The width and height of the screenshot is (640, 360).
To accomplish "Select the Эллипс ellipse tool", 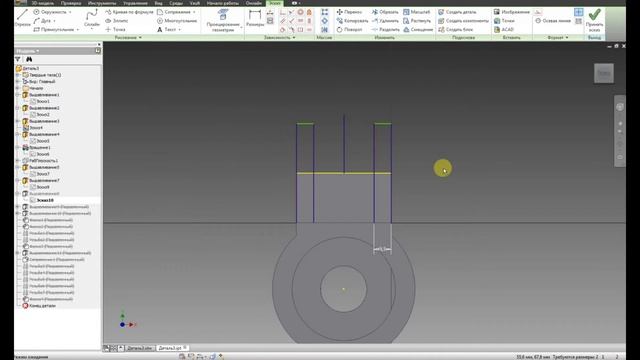I will coord(116,20).
